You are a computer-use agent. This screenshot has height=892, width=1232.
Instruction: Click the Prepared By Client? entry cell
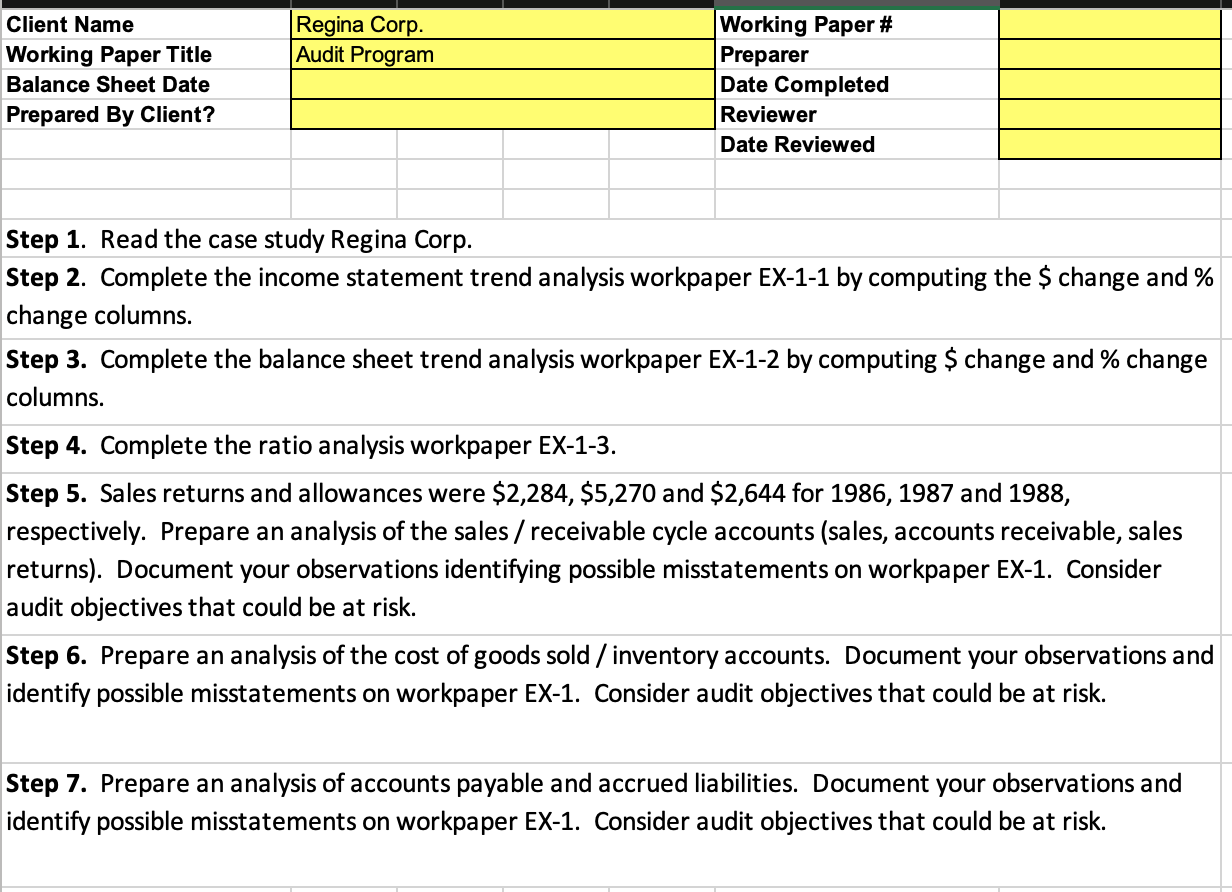coord(500,114)
